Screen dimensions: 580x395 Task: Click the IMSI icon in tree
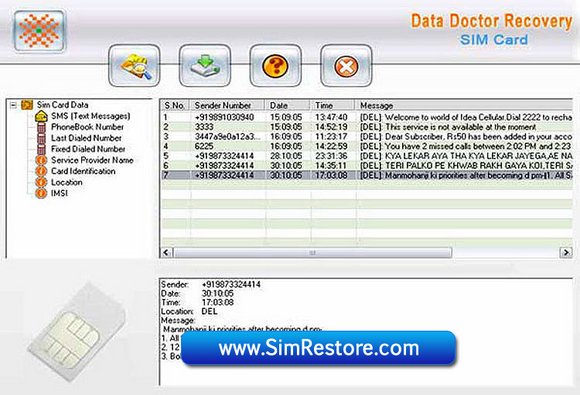[41, 193]
